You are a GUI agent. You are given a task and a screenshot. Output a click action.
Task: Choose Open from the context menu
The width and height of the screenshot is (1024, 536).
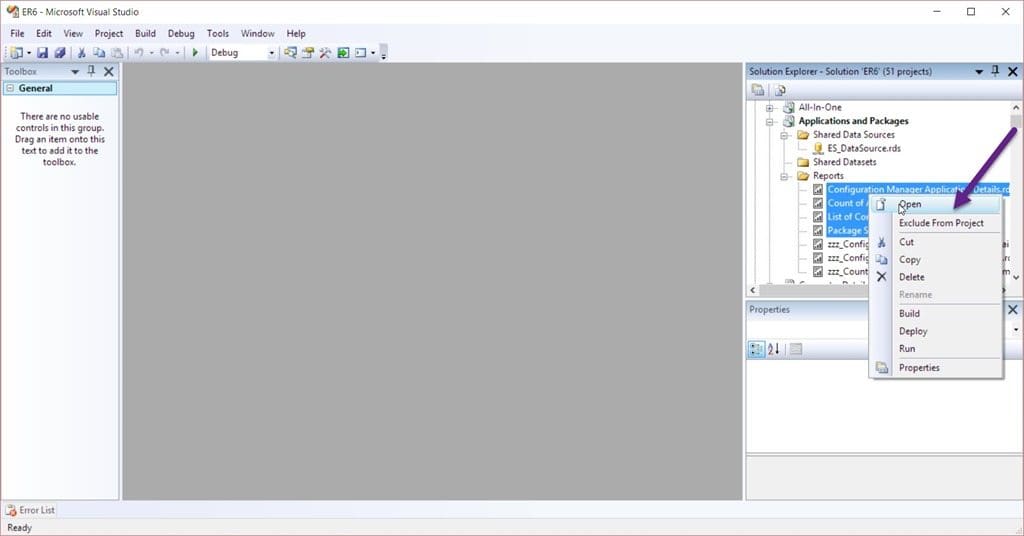(936, 204)
